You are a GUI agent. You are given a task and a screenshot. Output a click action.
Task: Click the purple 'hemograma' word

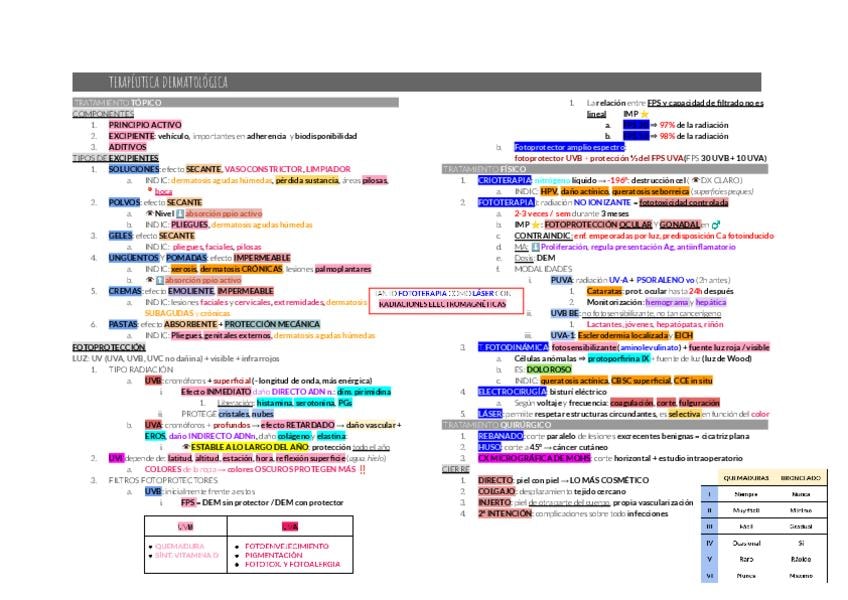(x=666, y=302)
